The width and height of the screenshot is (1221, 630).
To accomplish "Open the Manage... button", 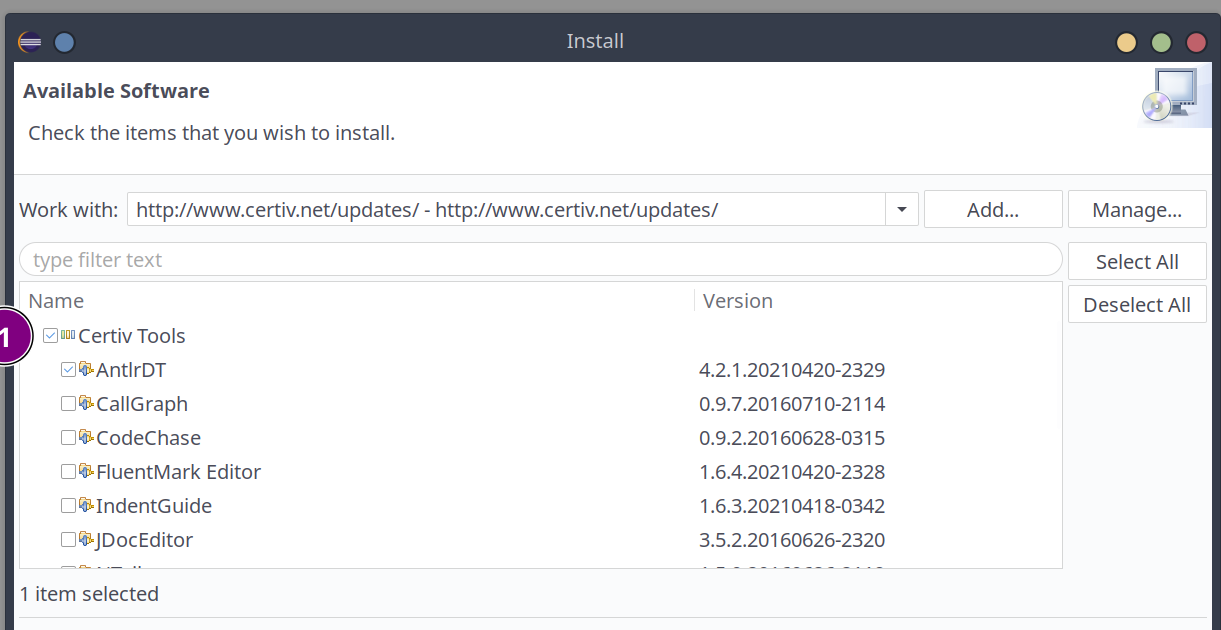I will (1136, 210).
